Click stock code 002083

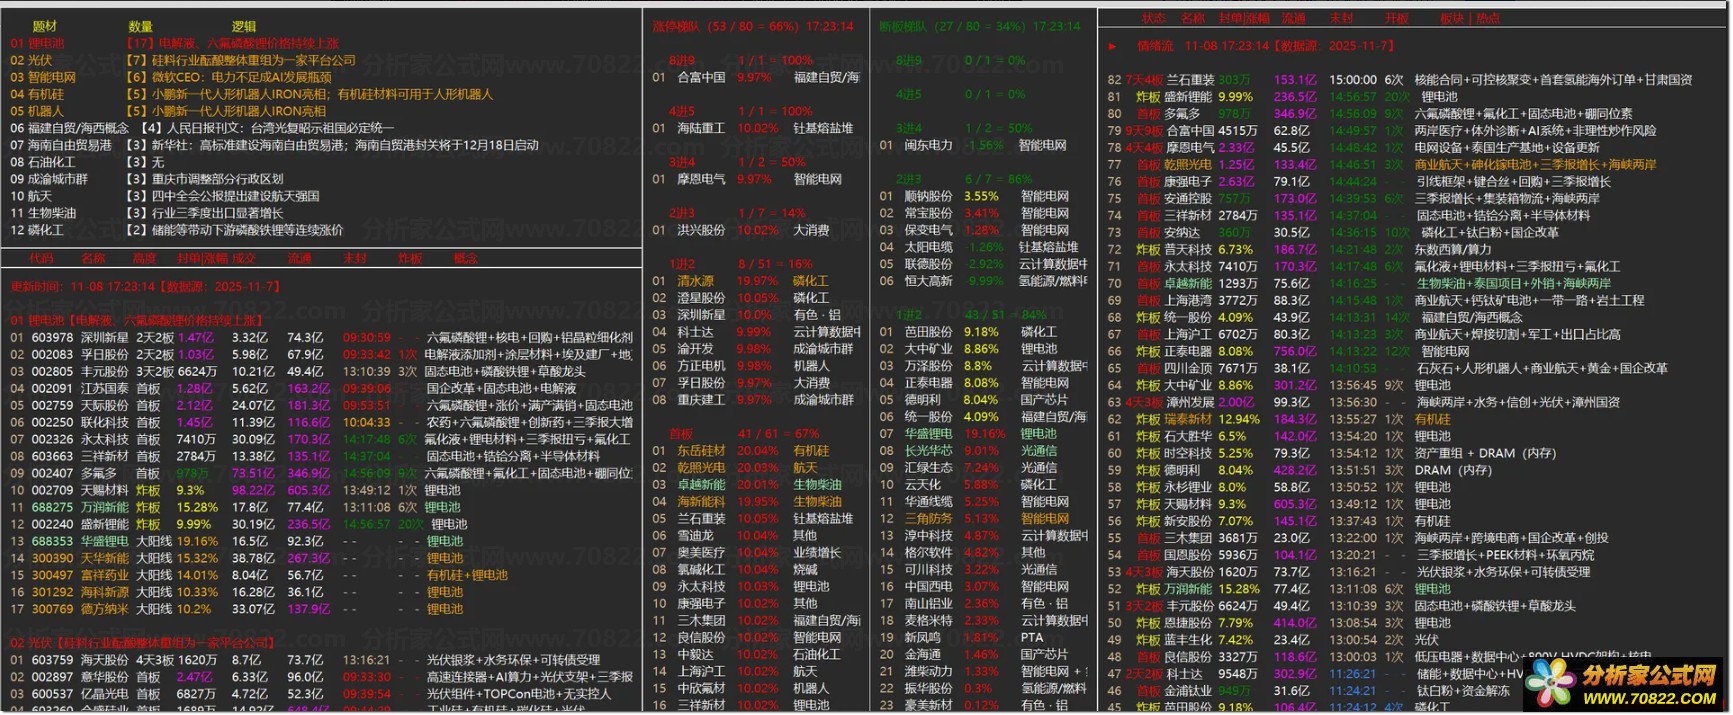tap(52, 355)
